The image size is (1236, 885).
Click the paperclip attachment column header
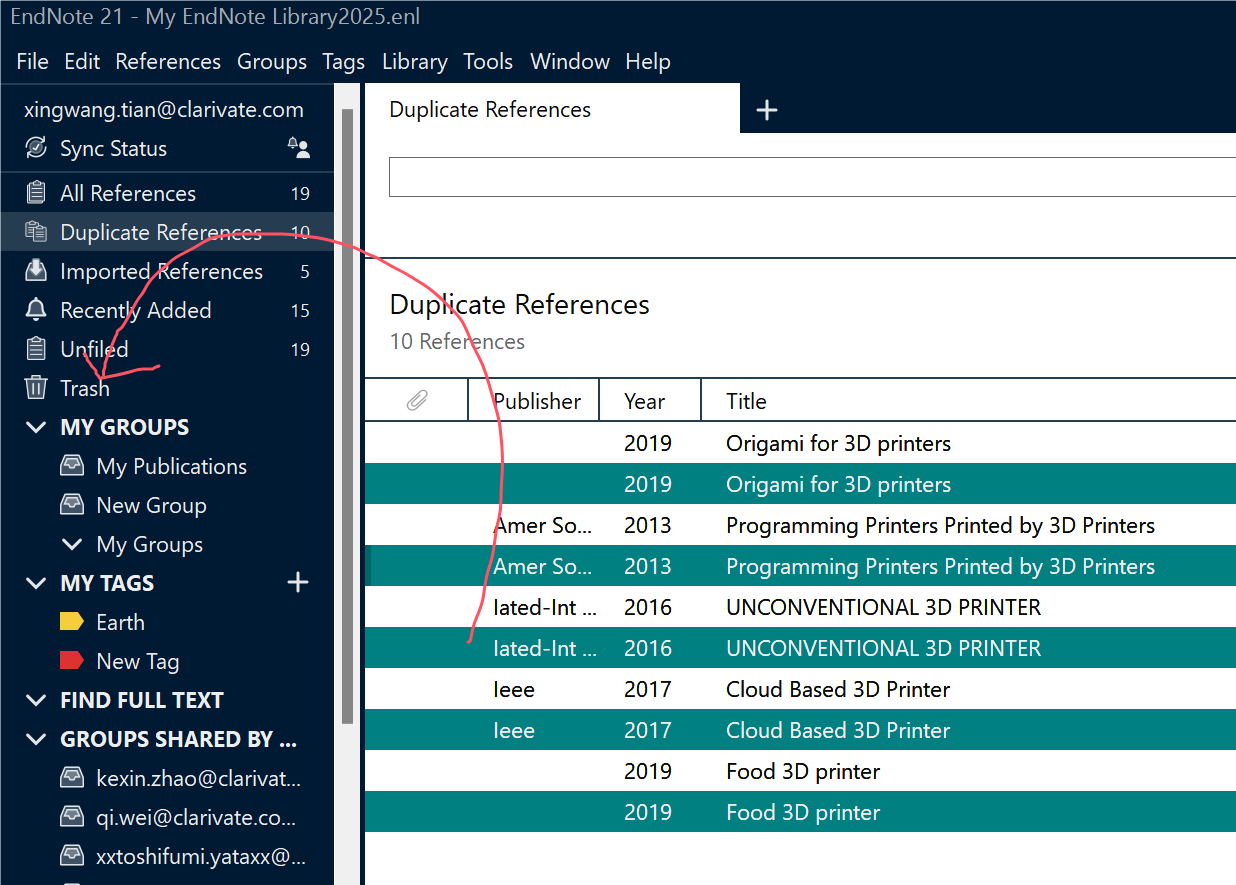416,400
